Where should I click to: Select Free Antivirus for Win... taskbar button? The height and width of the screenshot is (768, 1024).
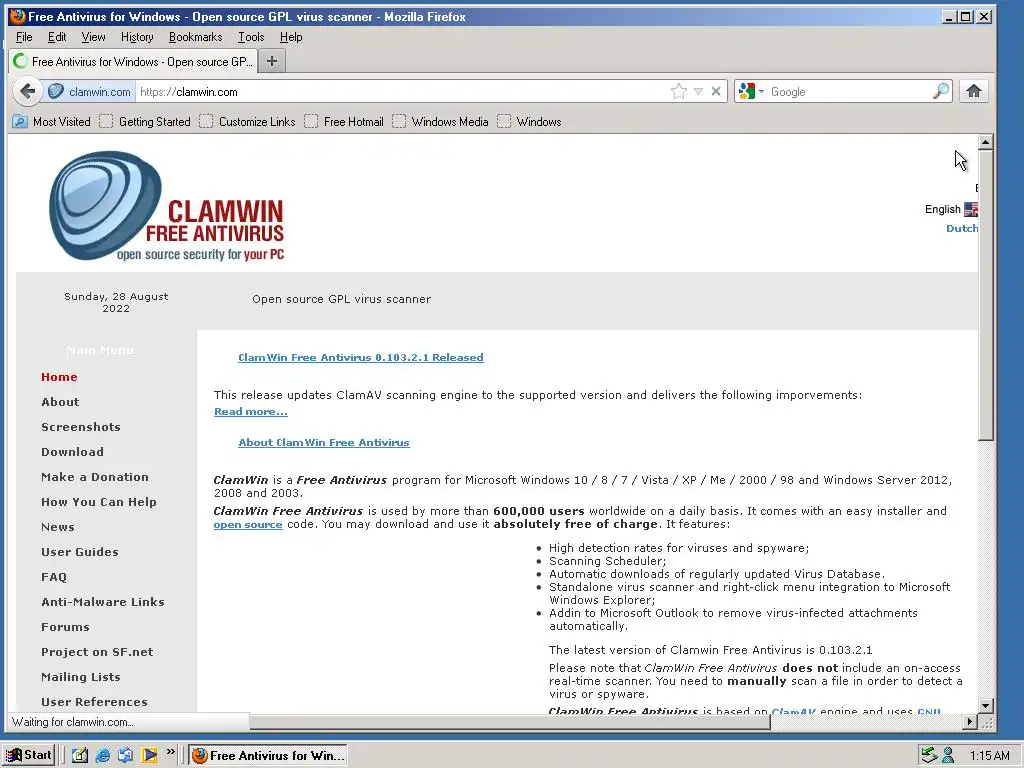(268, 756)
